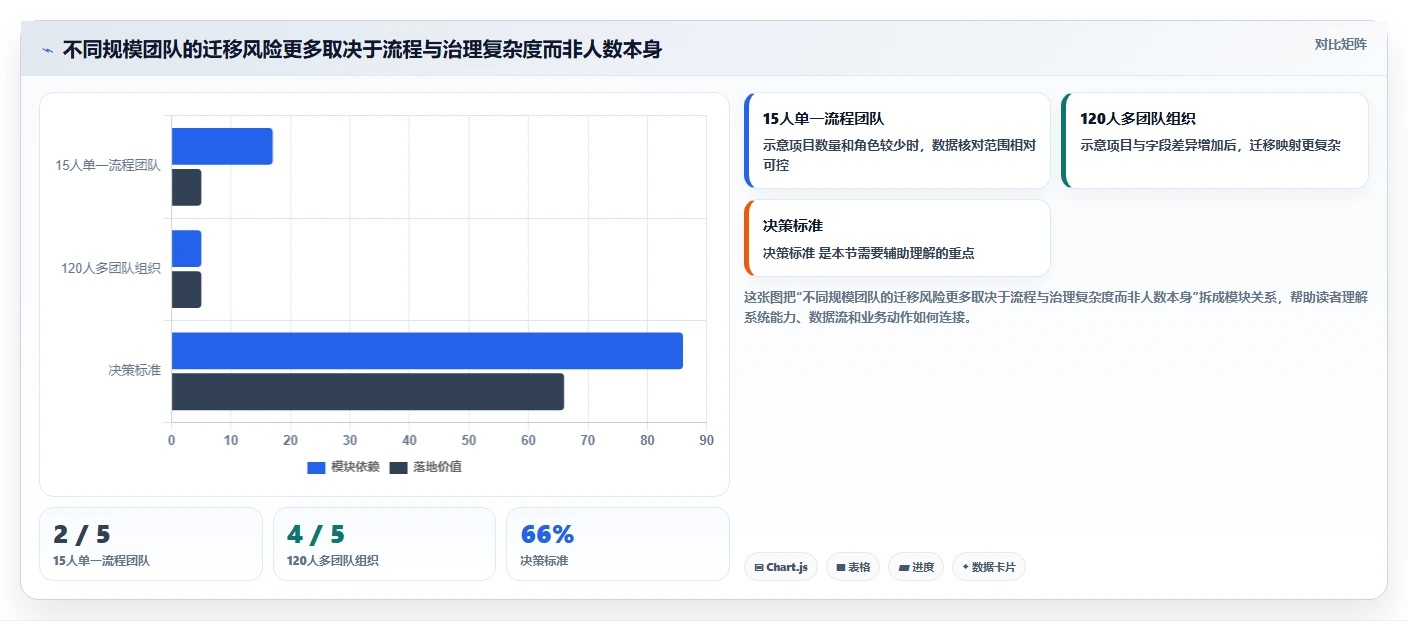Click the 决策标准 y-axis label
The width and height of the screenshot is (1408, 621).
coord(135,371)
